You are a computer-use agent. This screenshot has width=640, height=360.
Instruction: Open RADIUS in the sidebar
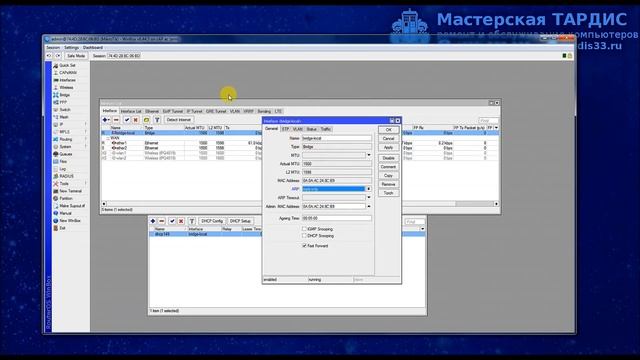[x=67, y=176]
